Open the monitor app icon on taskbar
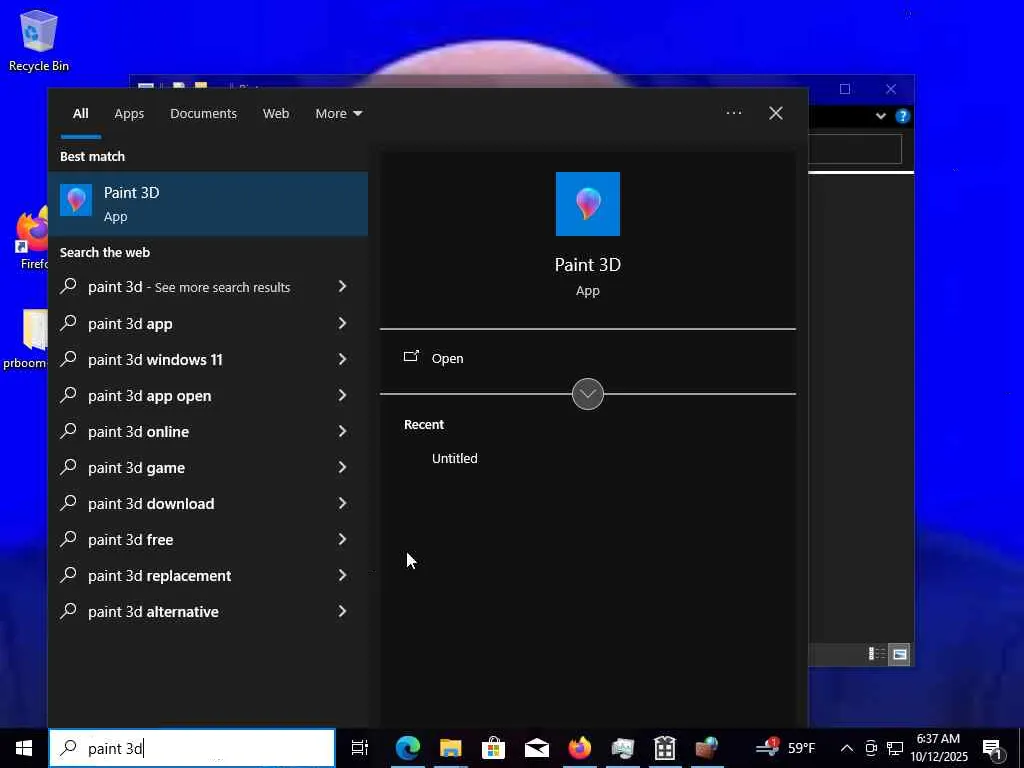Screen dimensions: 1024x768 click(622, 748)
